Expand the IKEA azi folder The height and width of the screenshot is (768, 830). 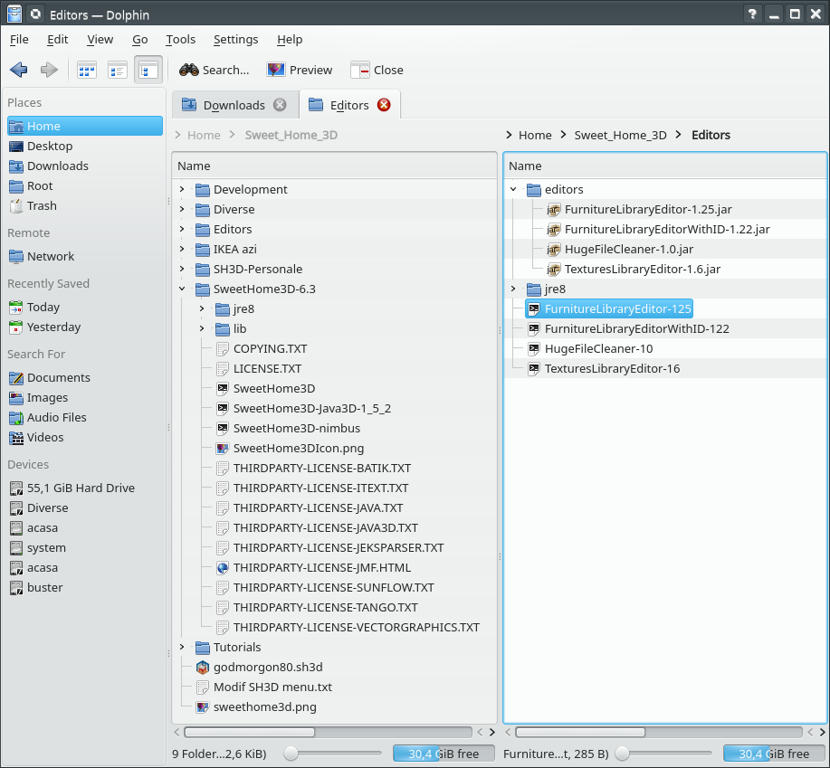coord(182,249)
